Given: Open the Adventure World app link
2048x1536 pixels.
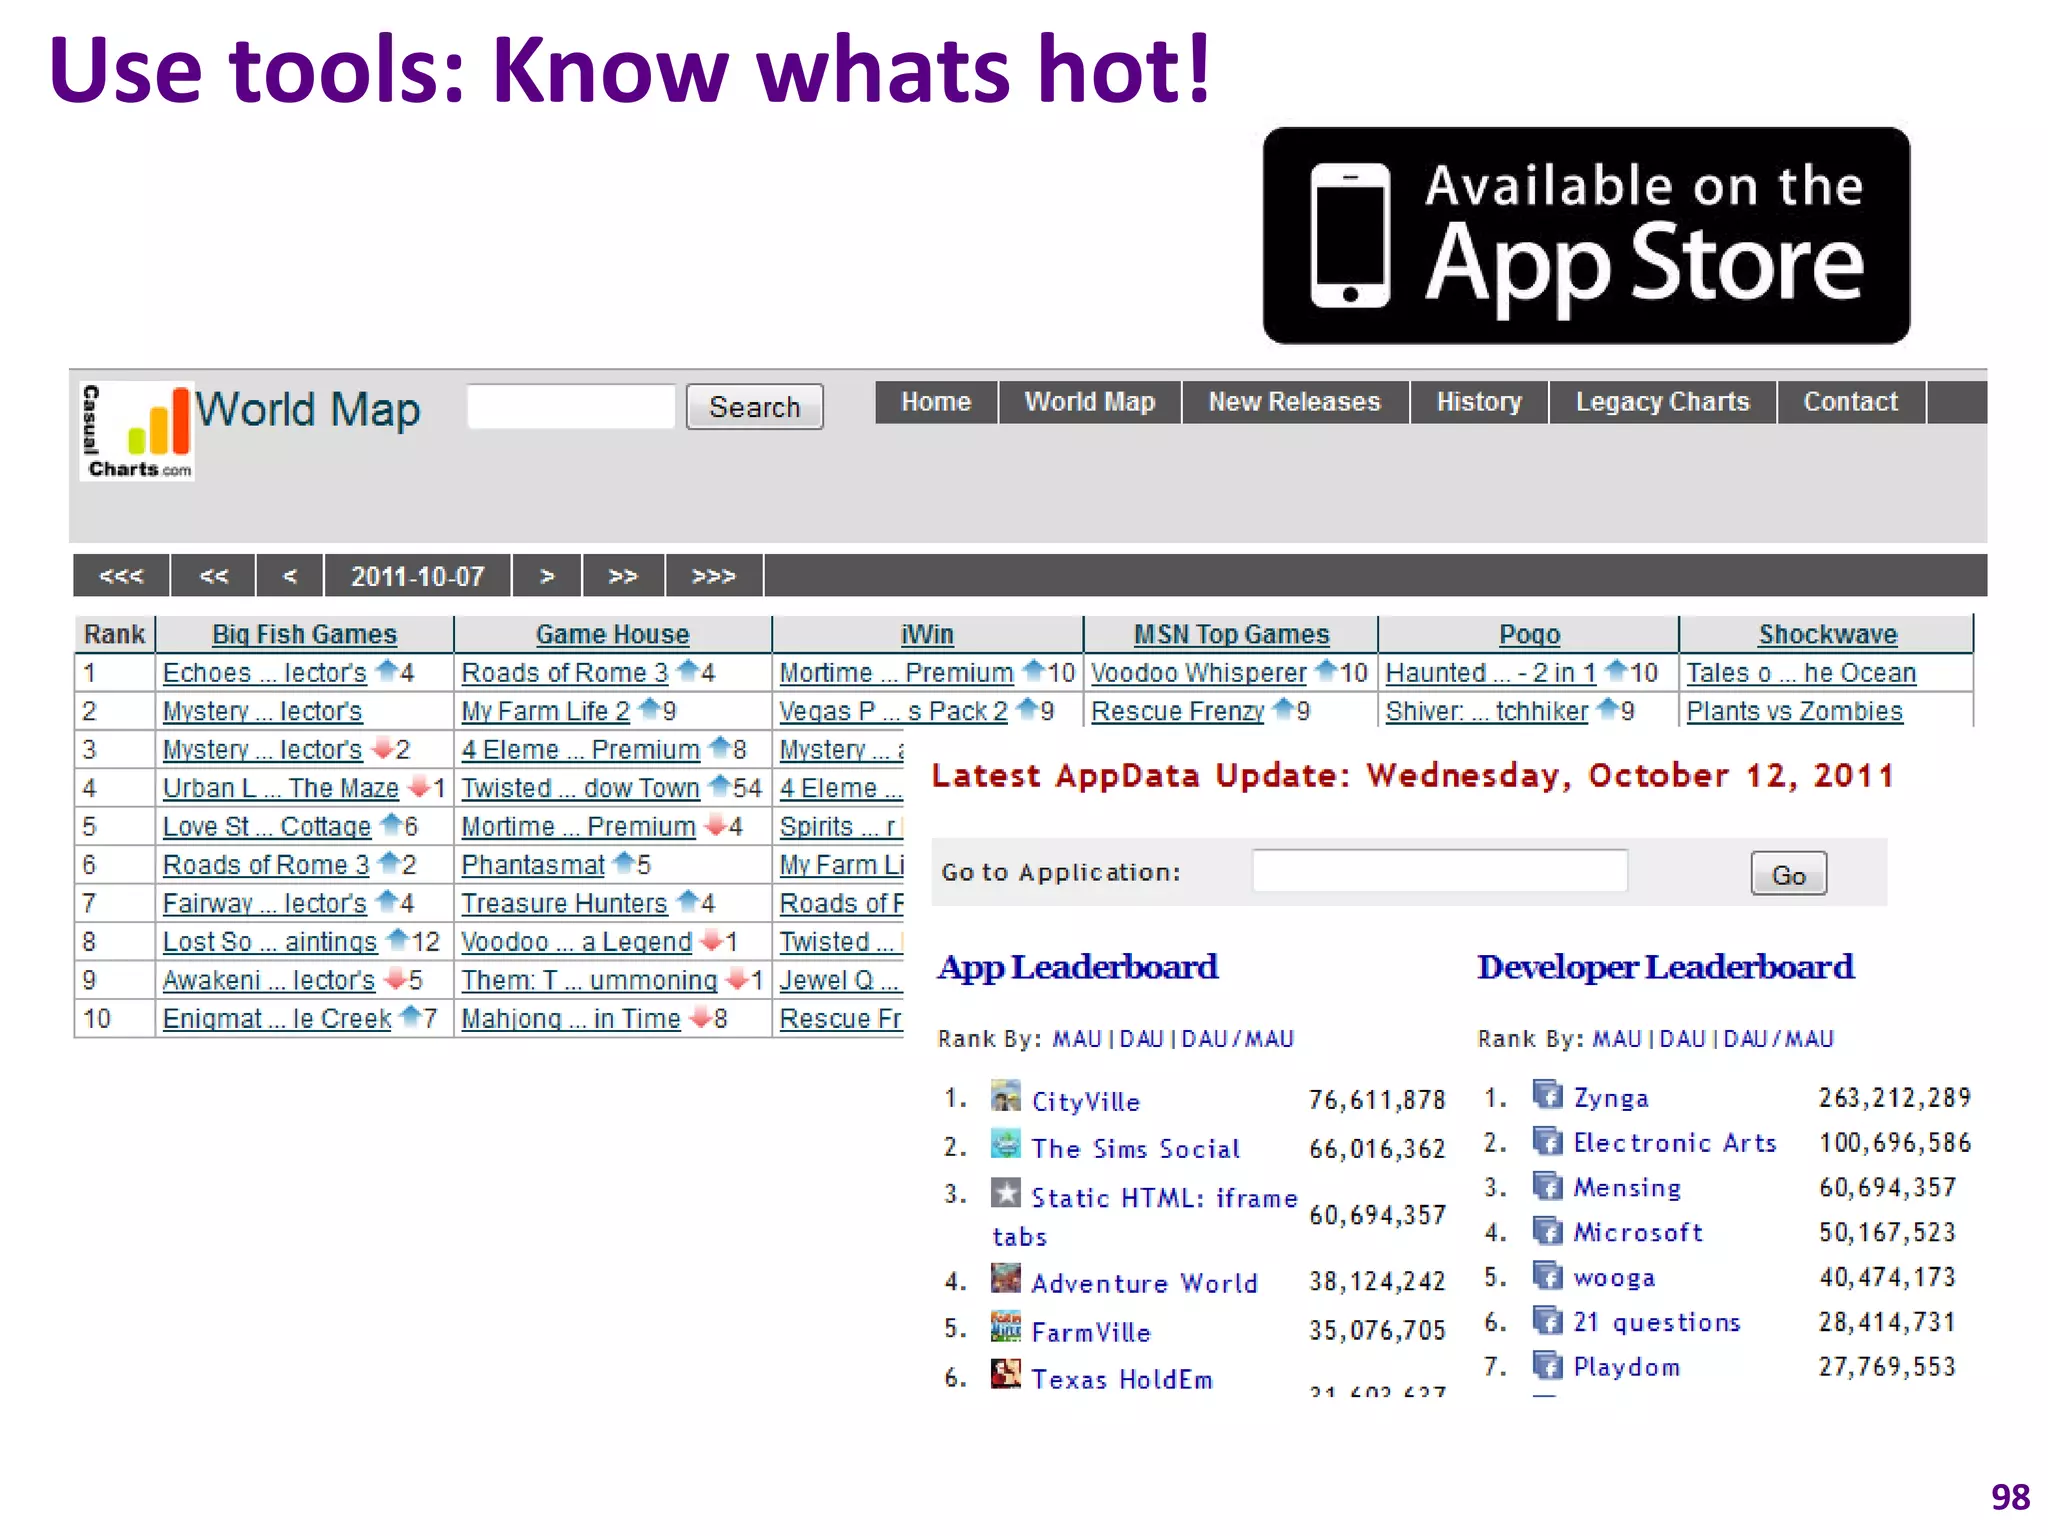Looking at the screenshot, I should [1144, 1283].
